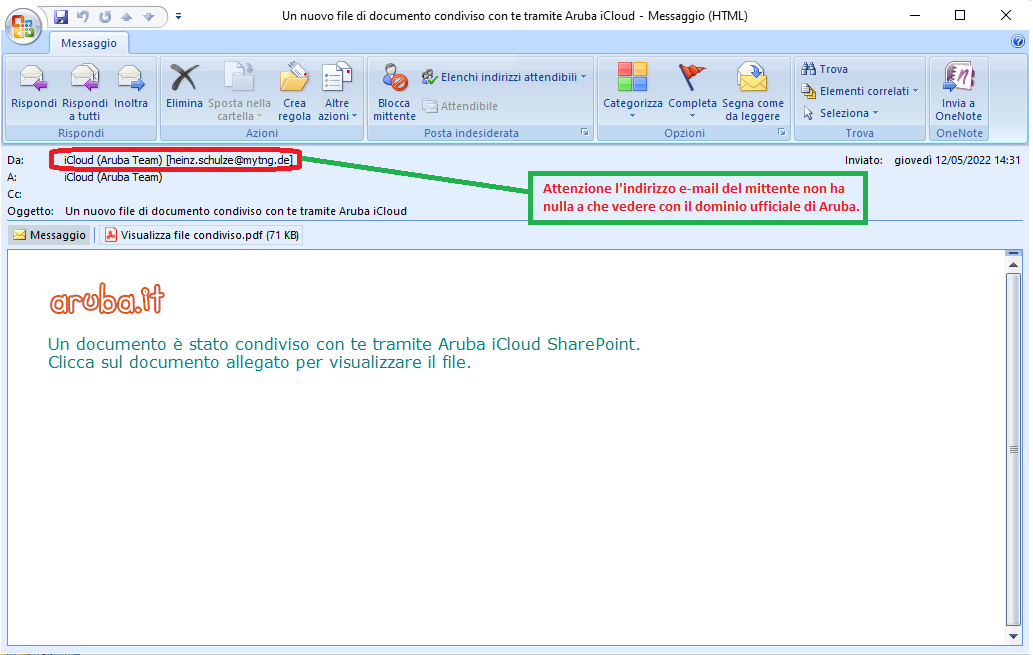This screenshot has width=1033, height=655.
Task: Expand Opzioni group dialog launcher
Action: (x=781, y=132)
